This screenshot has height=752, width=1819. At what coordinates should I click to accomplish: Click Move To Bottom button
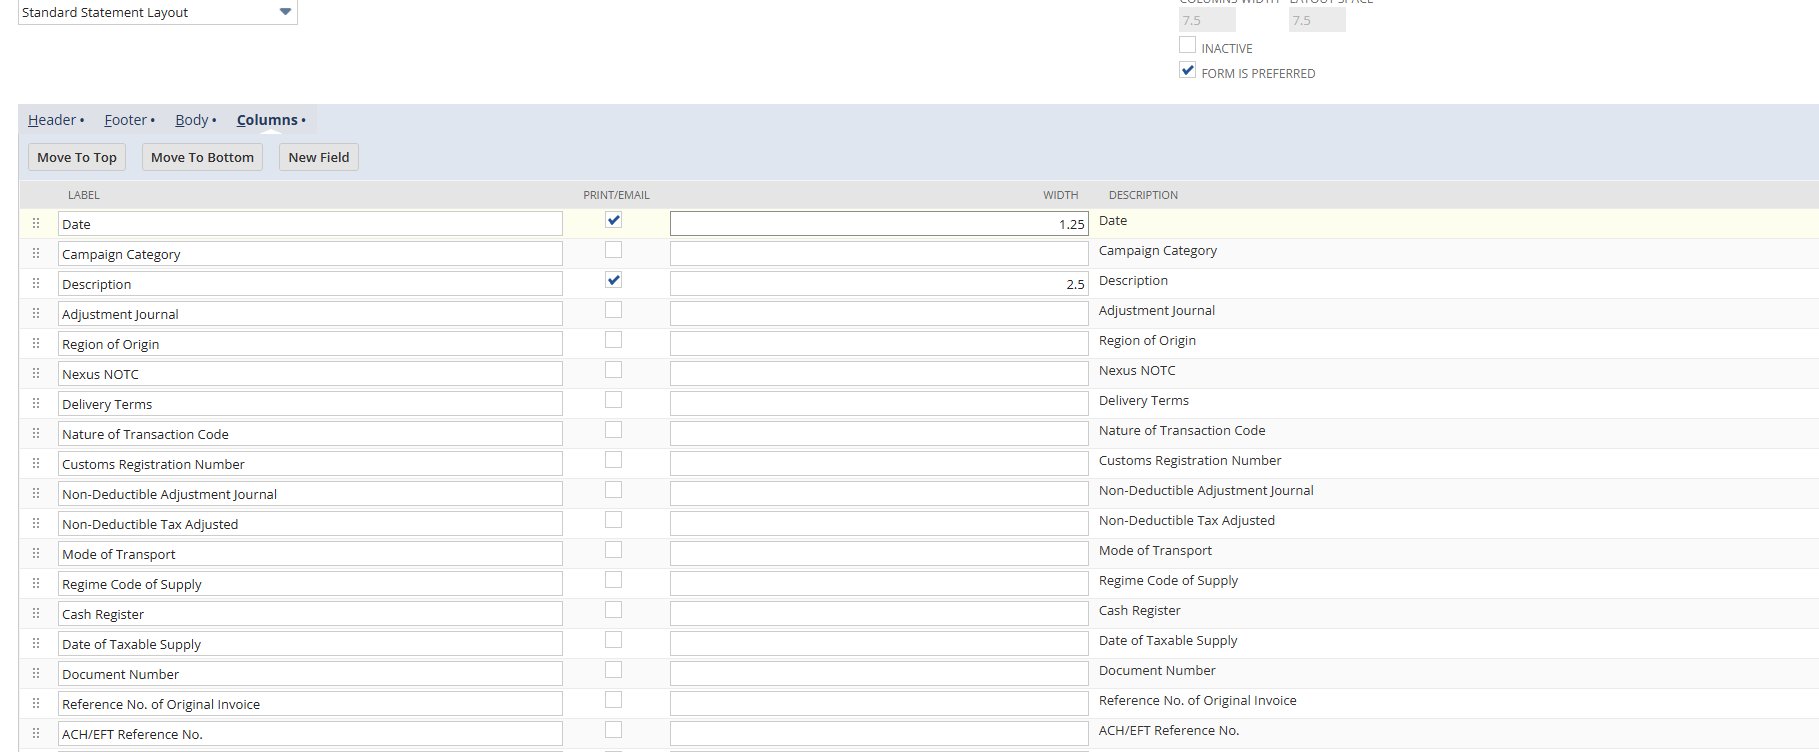click(202, 157)
